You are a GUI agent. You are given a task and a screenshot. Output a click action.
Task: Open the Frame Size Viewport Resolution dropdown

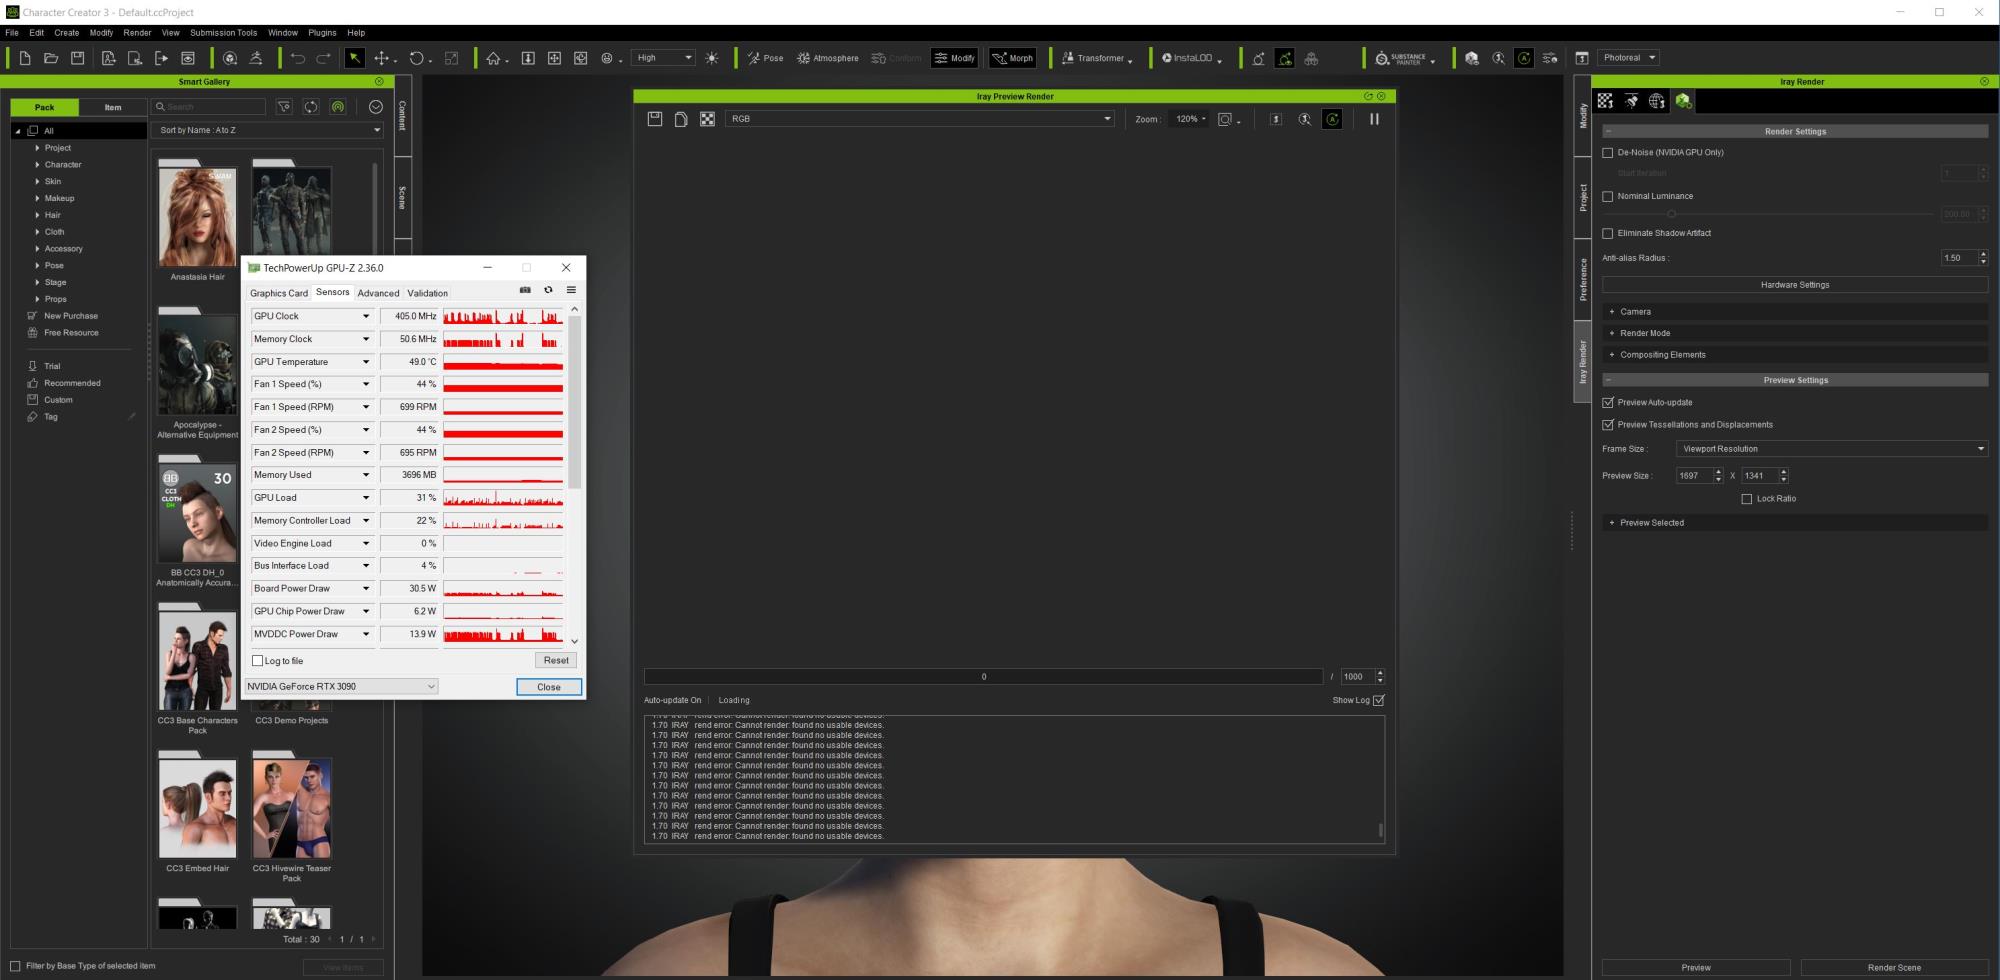1832,449
